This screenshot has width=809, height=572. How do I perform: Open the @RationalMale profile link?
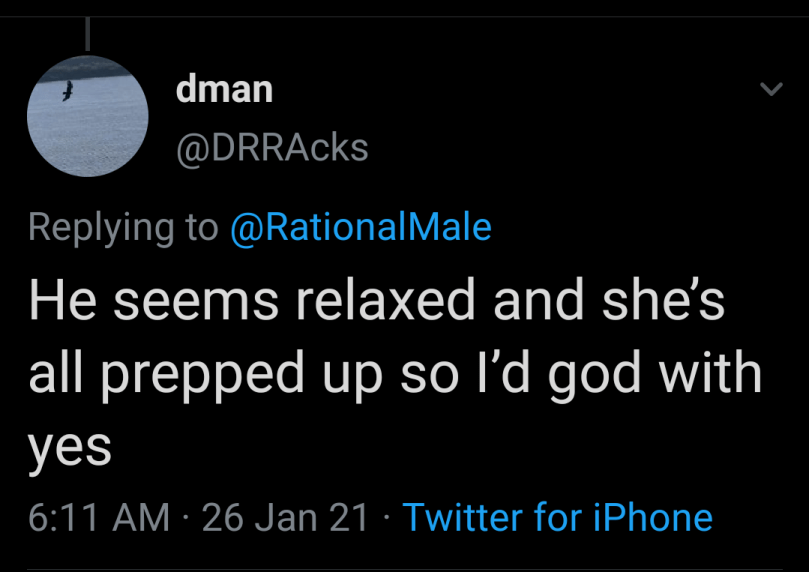(x=361, y=227)
